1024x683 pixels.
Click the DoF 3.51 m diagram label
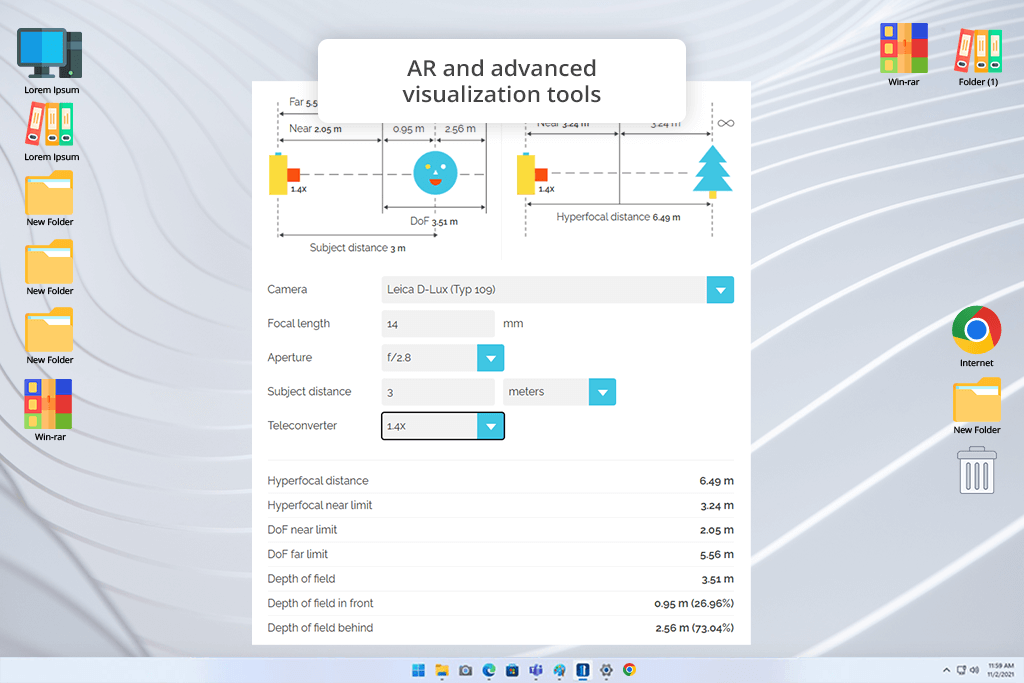click(x=434, y=221)
